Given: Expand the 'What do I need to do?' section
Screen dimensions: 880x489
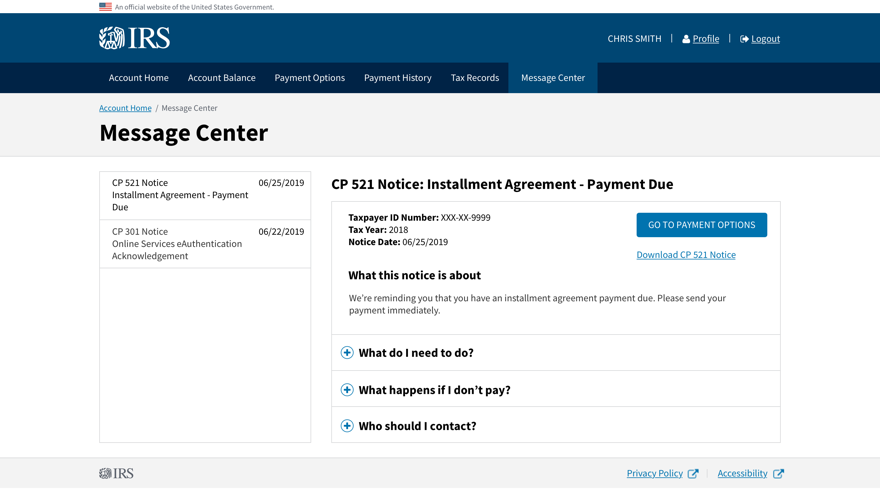Looking at the screenshot, I should [x=416, y=353].
